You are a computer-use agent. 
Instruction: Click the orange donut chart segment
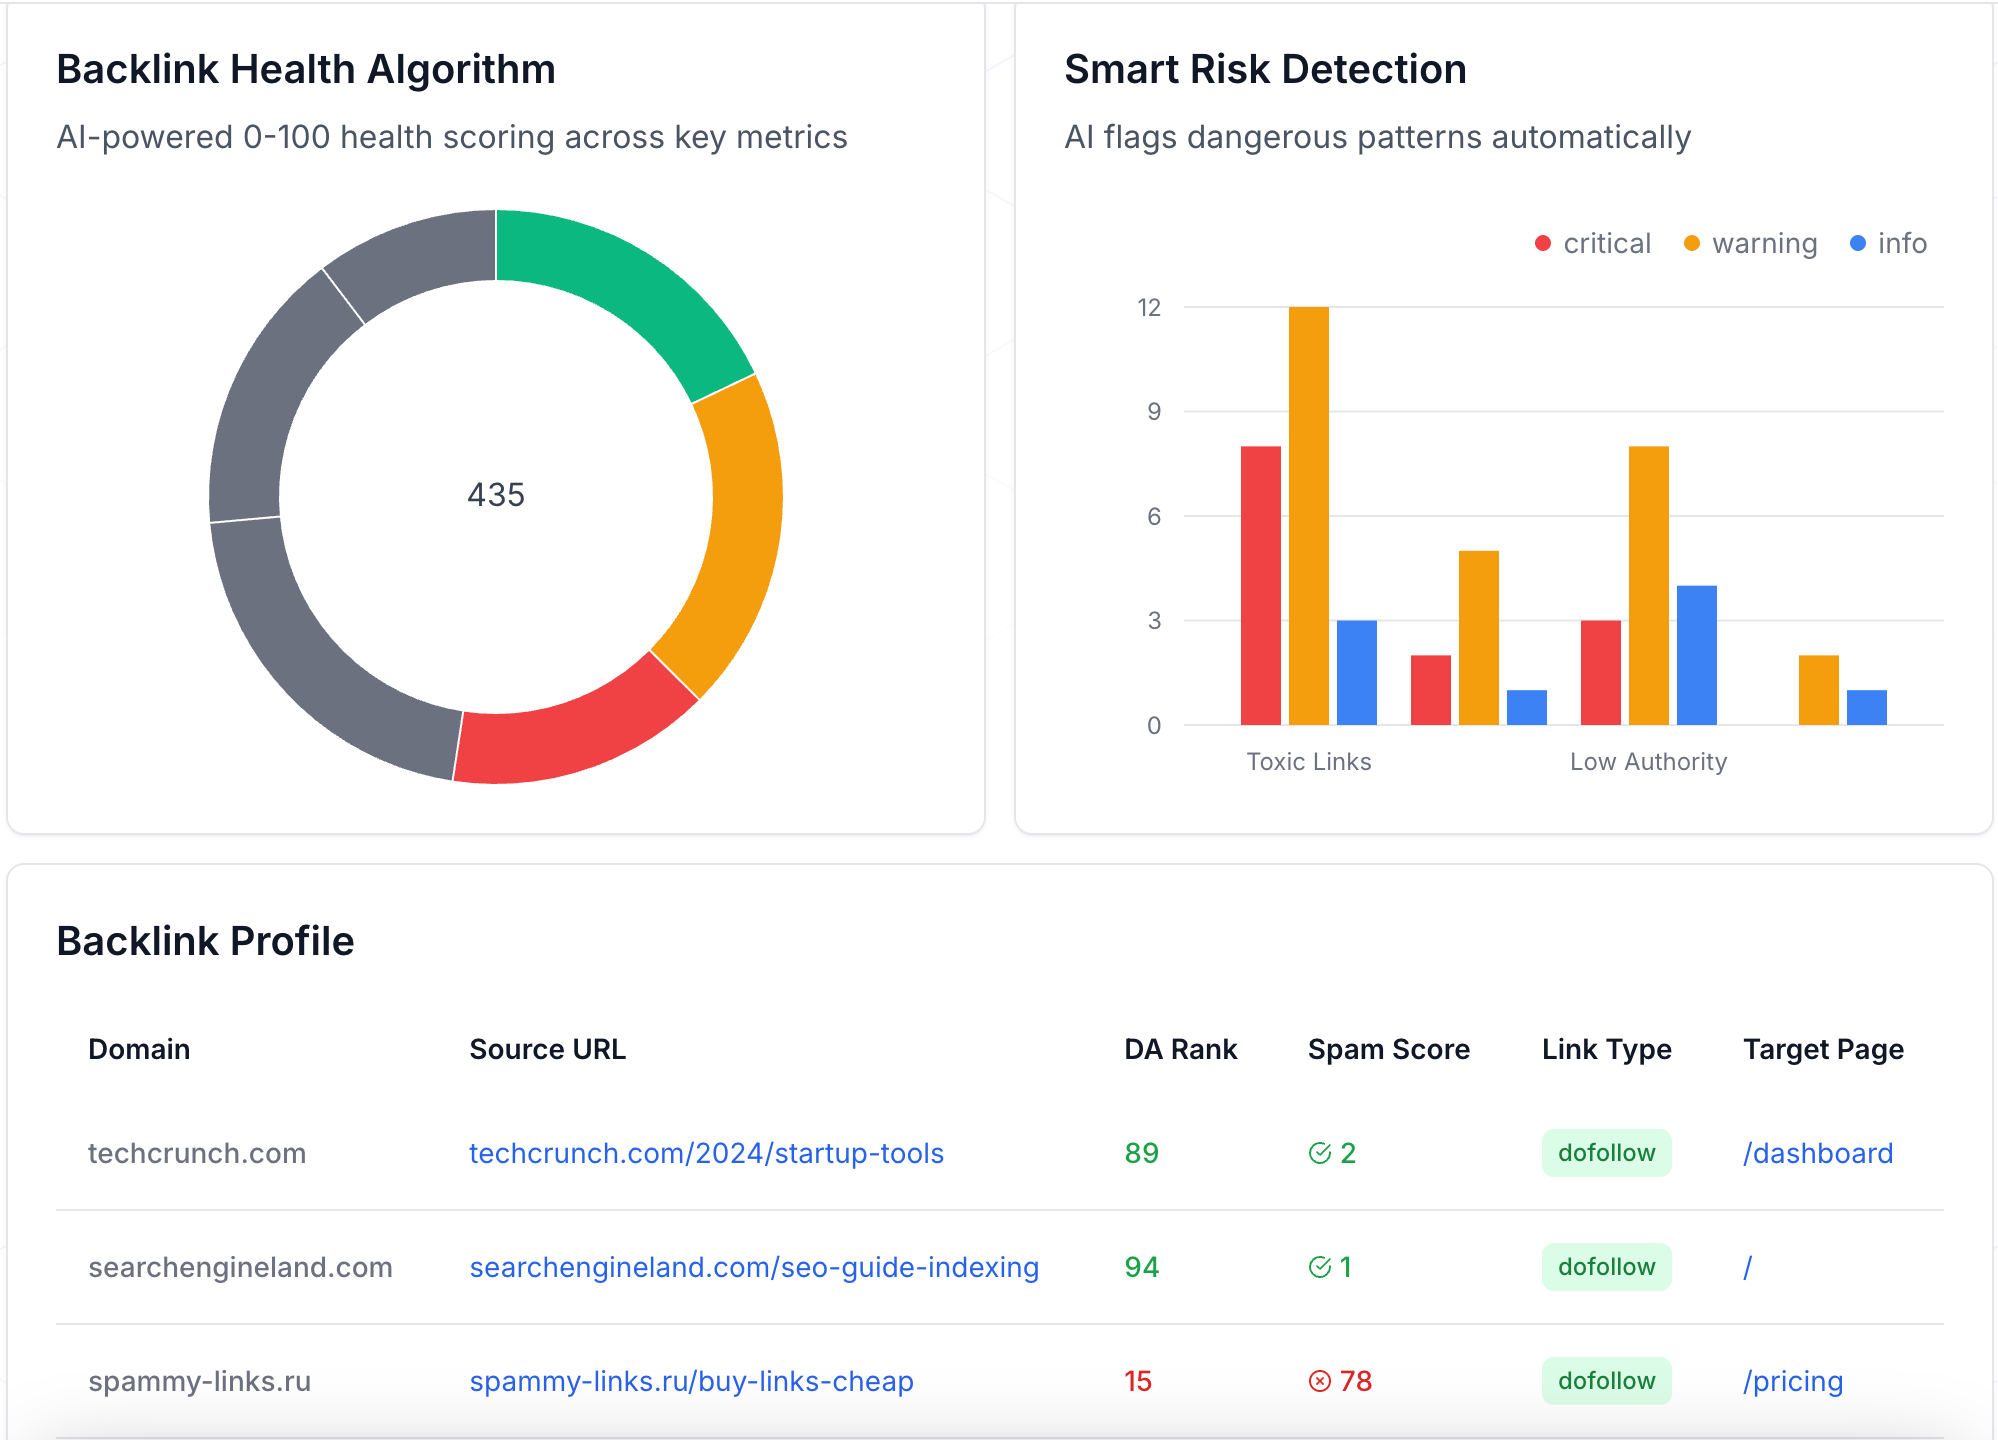(x=740, y=530)
